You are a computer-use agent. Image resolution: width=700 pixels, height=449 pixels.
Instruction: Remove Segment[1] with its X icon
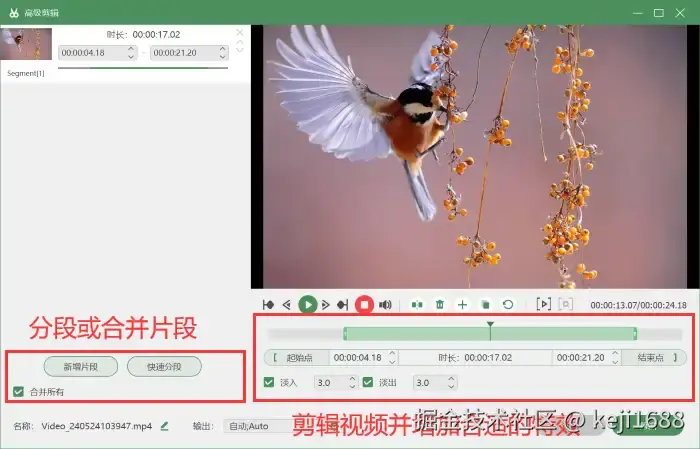(x=240, y=32)
